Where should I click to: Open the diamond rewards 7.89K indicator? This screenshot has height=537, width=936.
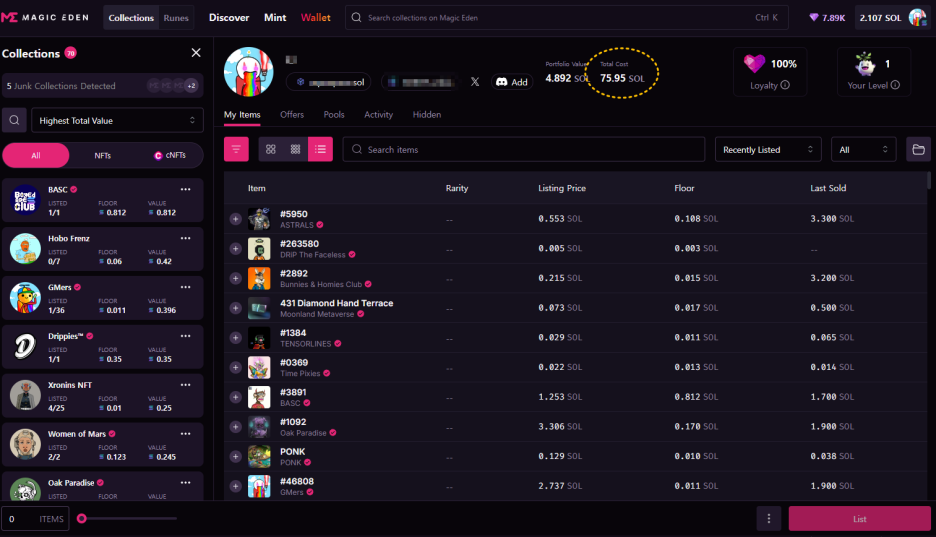point(827,18)
